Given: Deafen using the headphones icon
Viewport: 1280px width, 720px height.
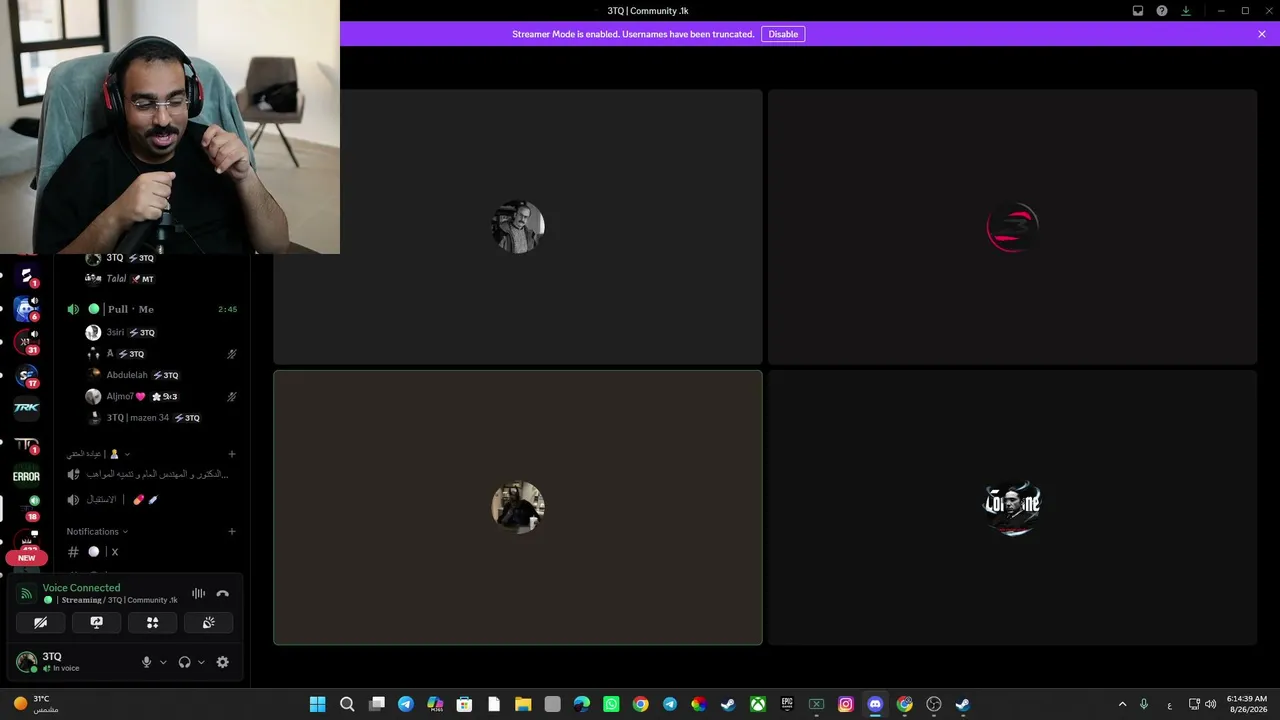Looking at the screenshot, I should pyautogui.click(x=184, y=662).
